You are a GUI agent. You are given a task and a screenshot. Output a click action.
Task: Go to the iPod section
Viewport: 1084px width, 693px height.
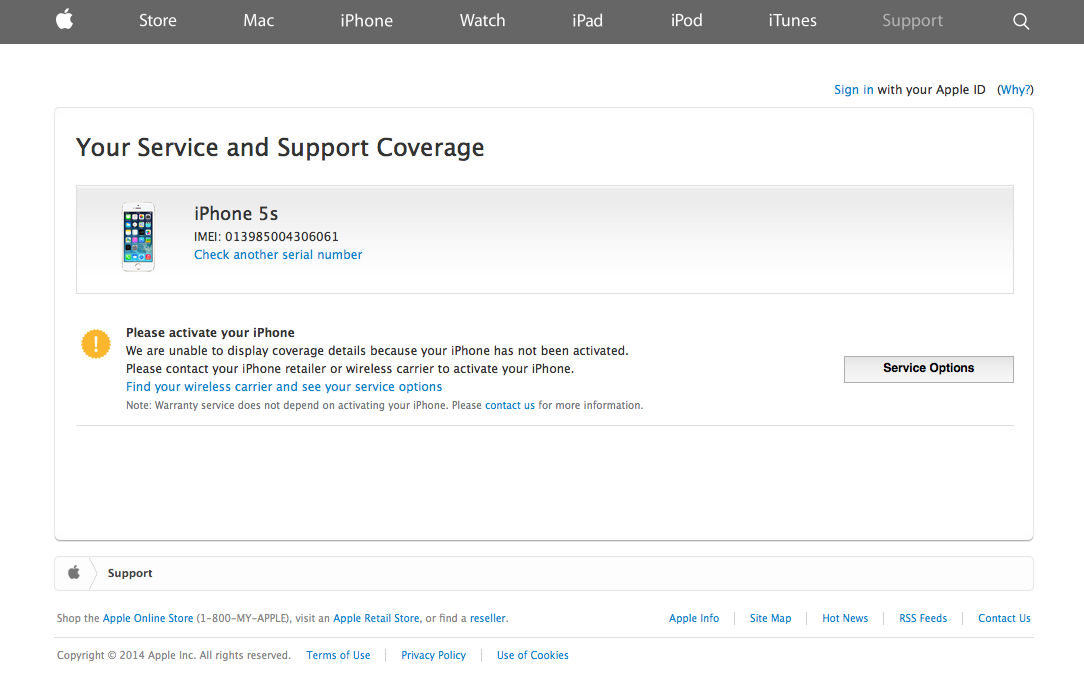coord(686,21)
